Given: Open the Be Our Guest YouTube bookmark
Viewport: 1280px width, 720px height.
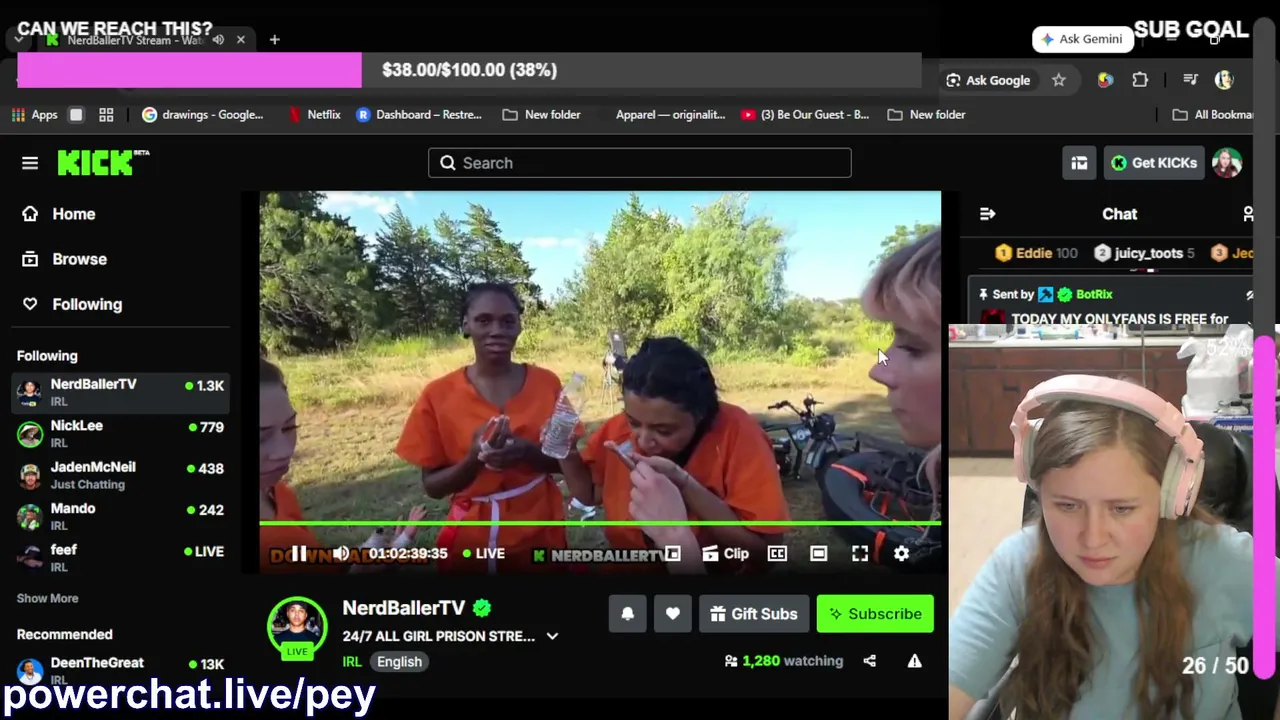Looking at the screenshot, I should click(805, 115).
